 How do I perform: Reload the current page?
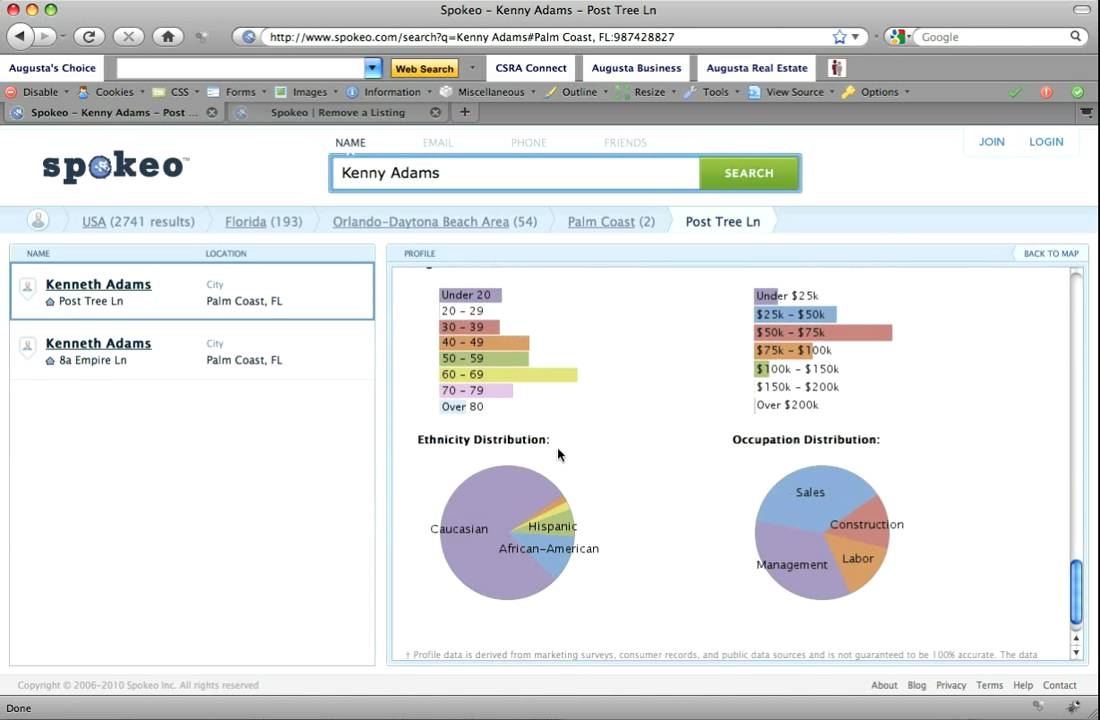click(88, 37)
